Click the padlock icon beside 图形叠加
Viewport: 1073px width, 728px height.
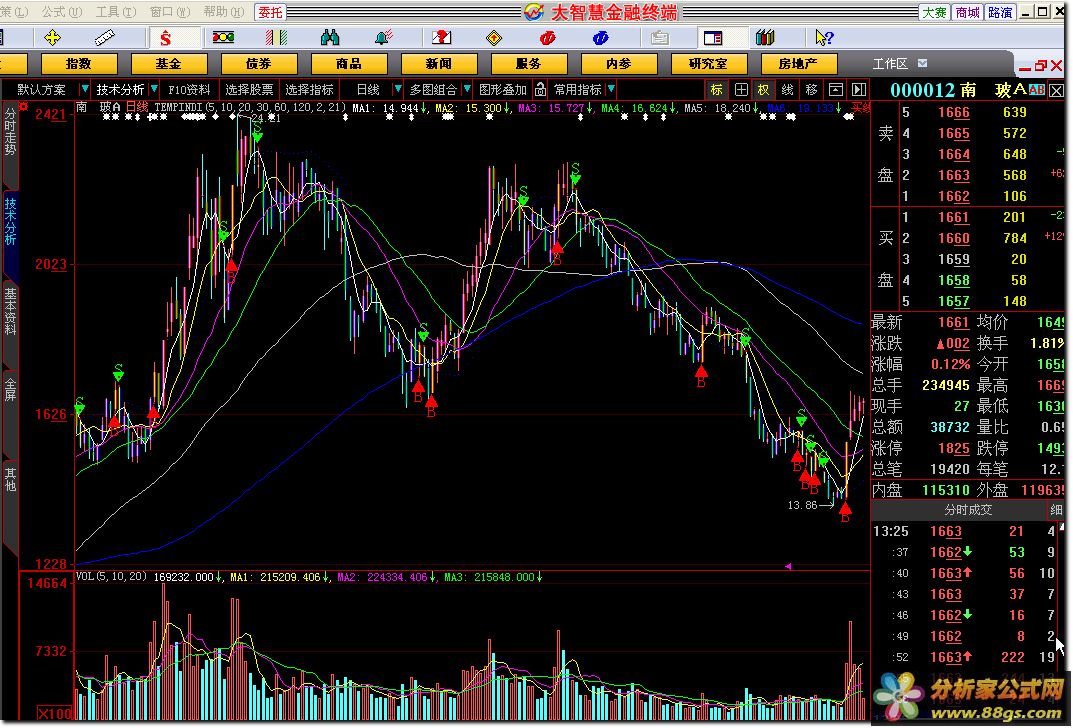pyautogui.click(x=541, y=89)
